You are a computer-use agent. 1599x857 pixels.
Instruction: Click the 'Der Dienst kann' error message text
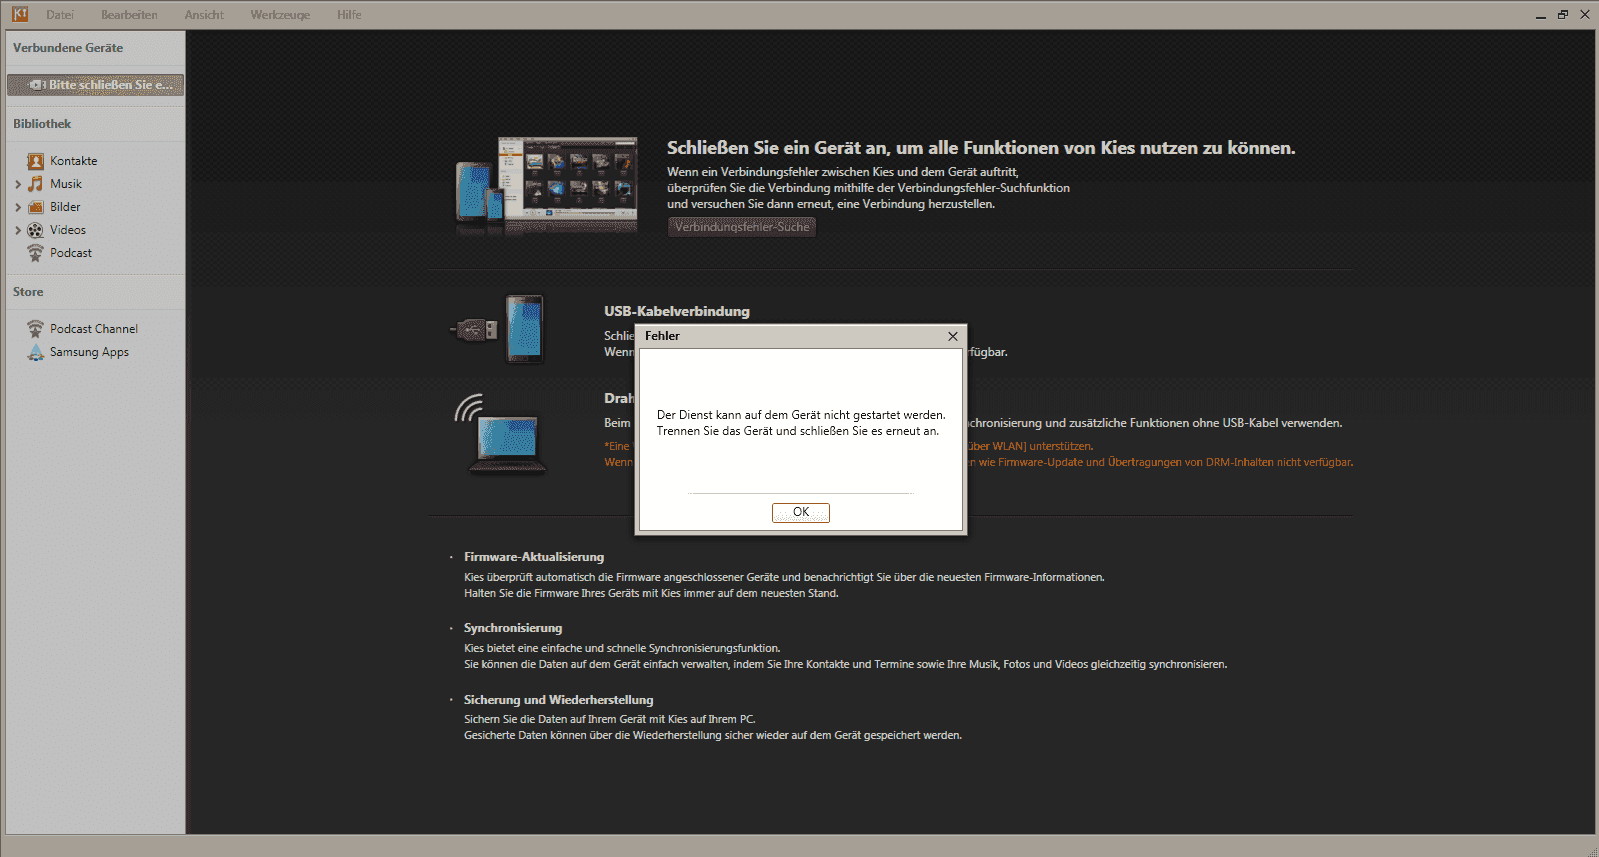click(801, 423)
